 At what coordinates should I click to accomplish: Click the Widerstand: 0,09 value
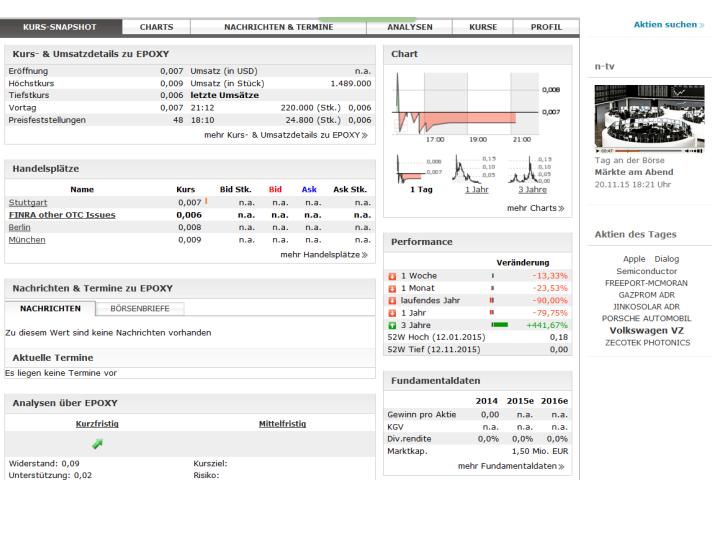tap(44, 464)
